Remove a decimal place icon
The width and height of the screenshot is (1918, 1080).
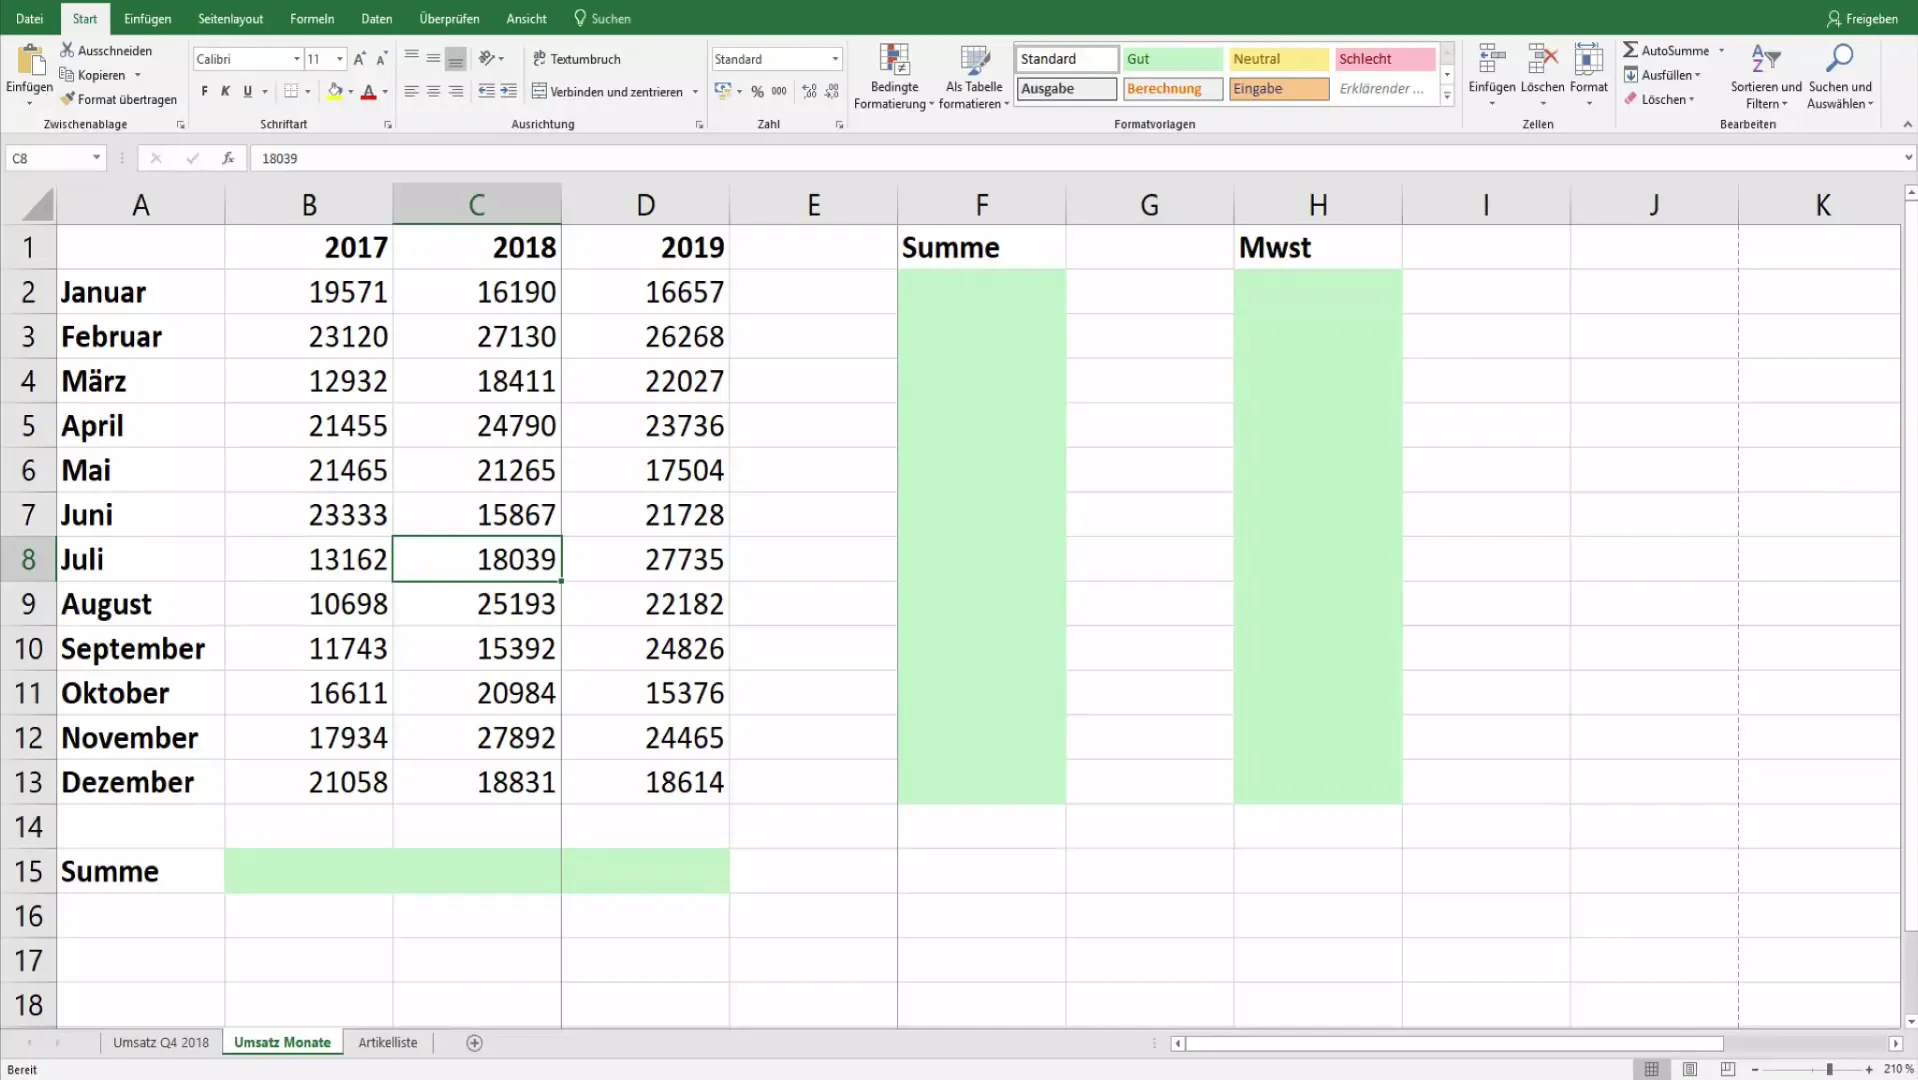point(832,91)
